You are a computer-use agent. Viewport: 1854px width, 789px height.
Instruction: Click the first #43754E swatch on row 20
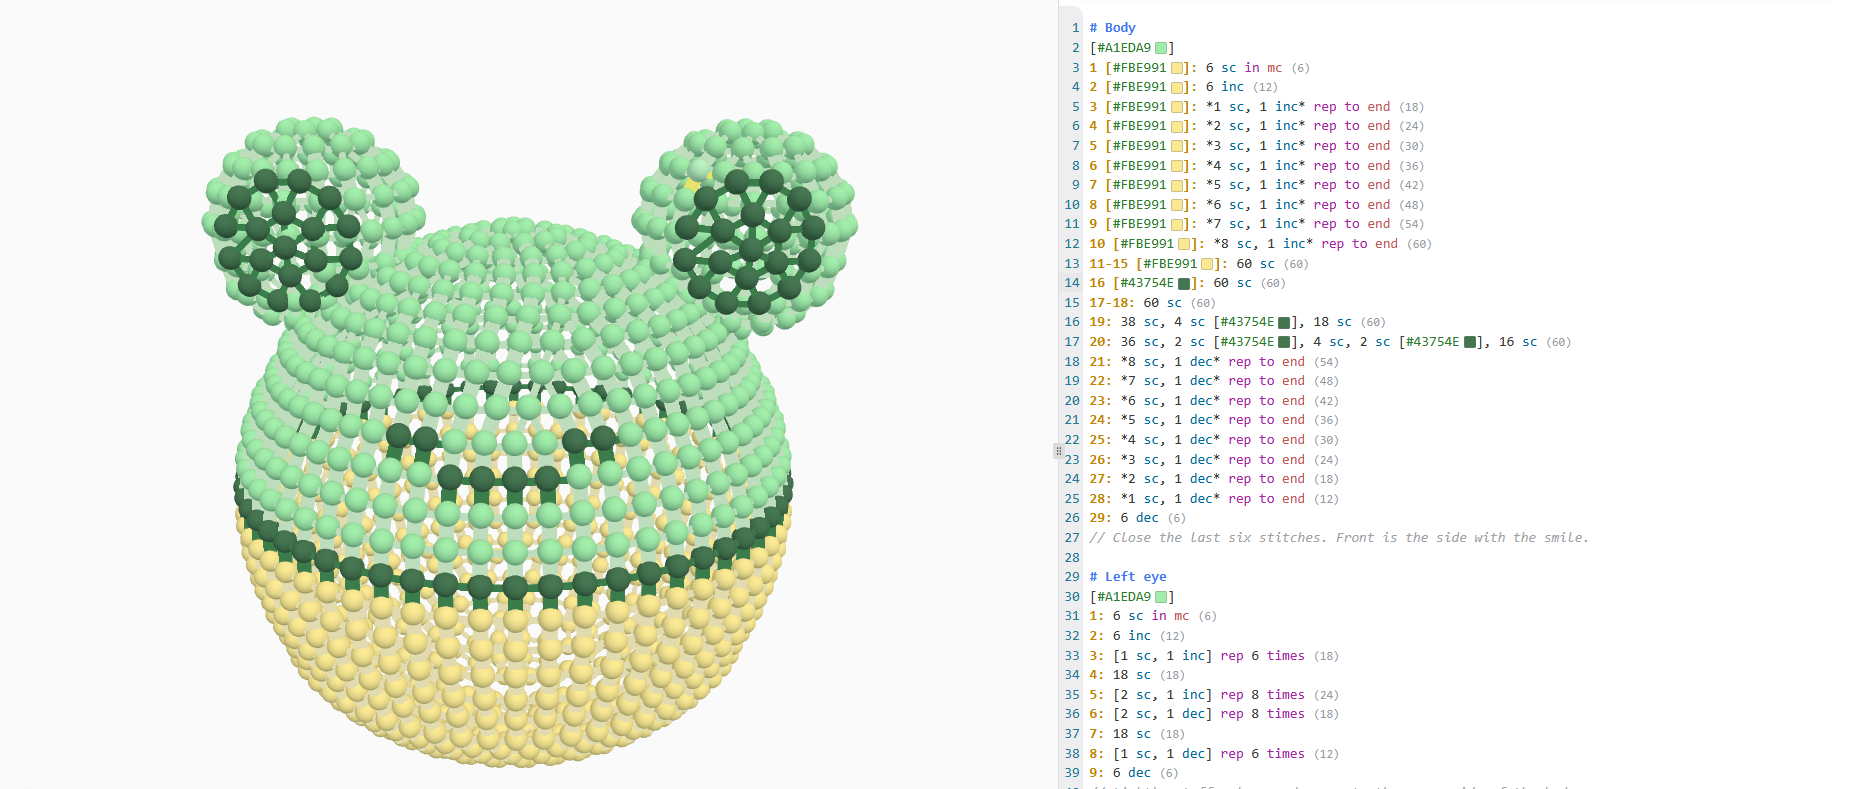(1285, 342)
